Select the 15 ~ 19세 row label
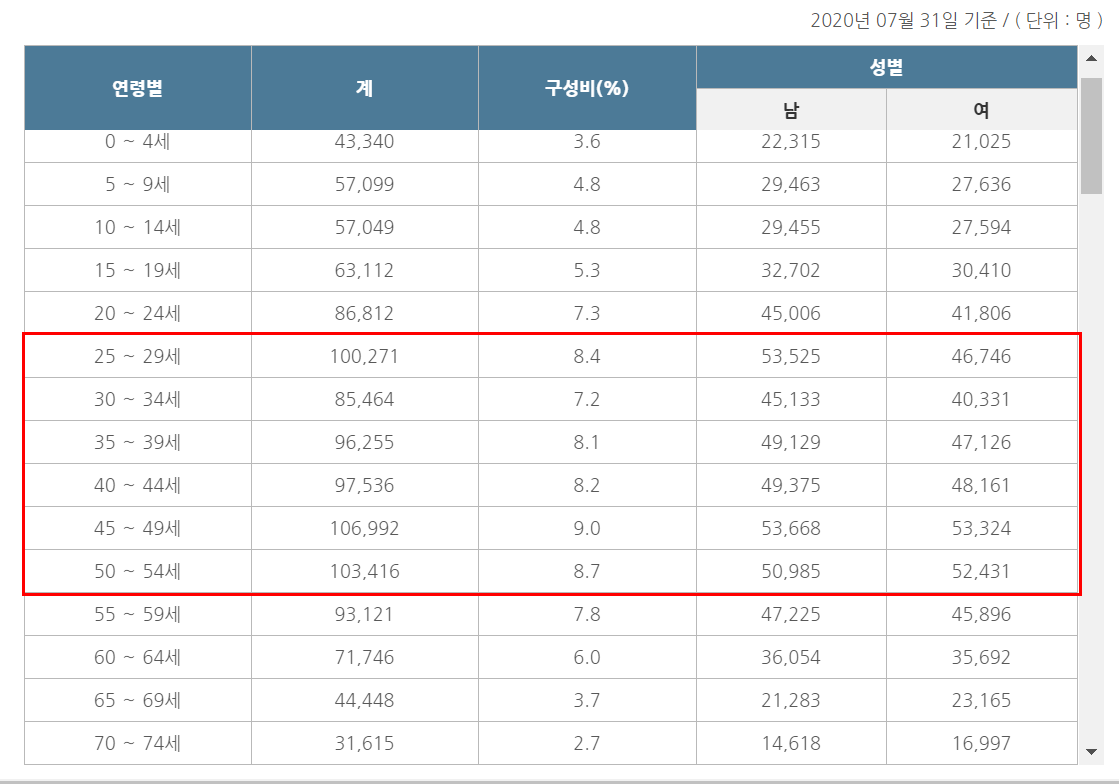Viewport: 1119px width, 784px height. (x=138, y=270)
